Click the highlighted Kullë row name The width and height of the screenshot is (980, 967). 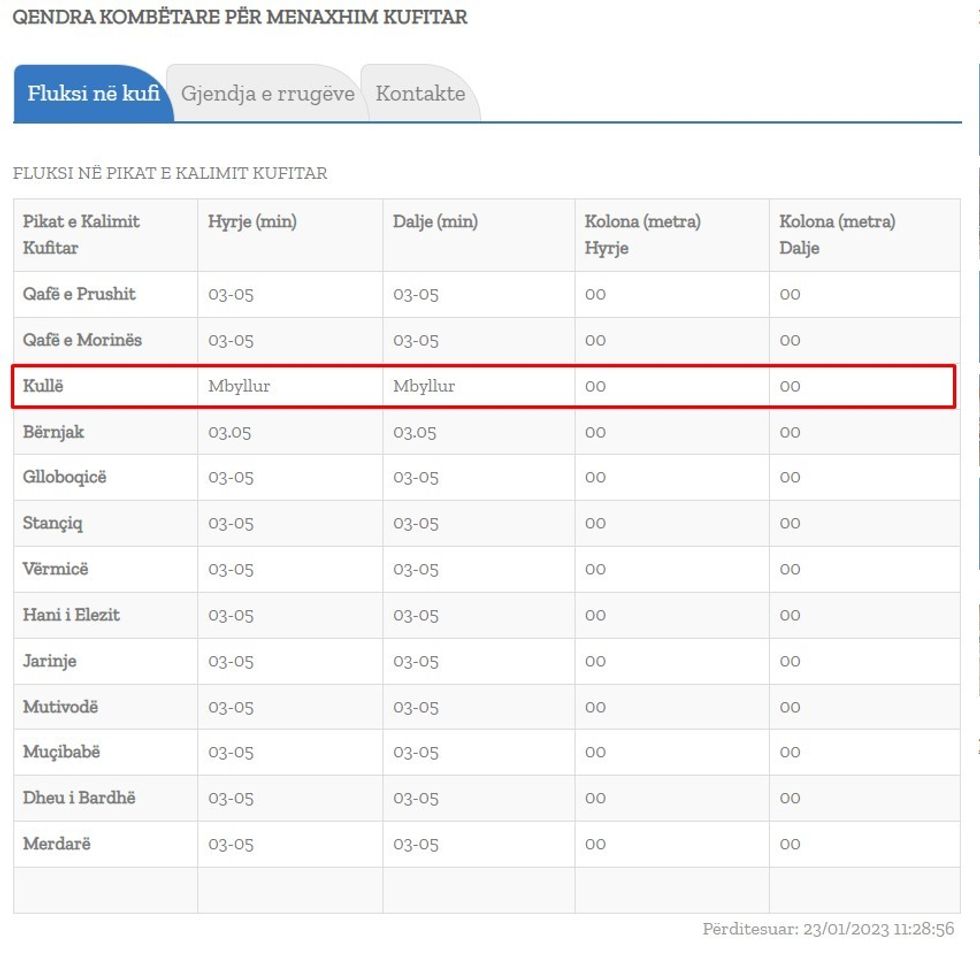tap(43, 386)
